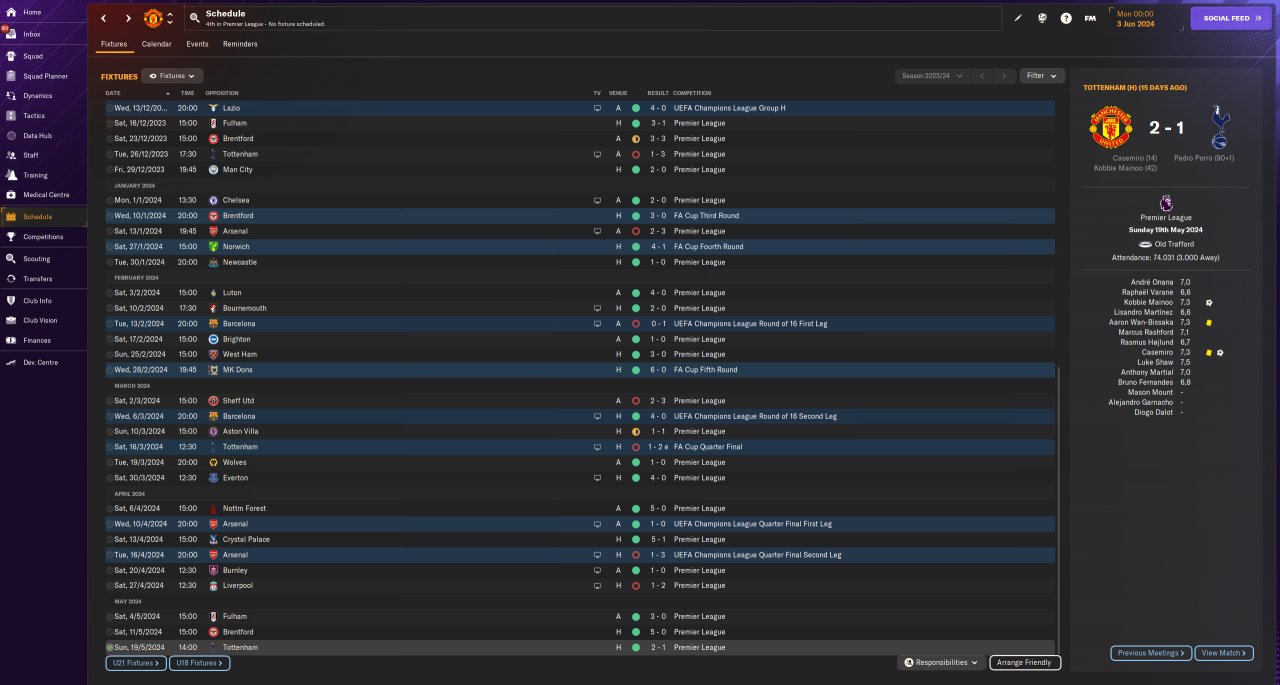Open the Tactics sidebar icon
This screenshot has width=1280, height=685.
pyautogui.click(x=10, y=116)
